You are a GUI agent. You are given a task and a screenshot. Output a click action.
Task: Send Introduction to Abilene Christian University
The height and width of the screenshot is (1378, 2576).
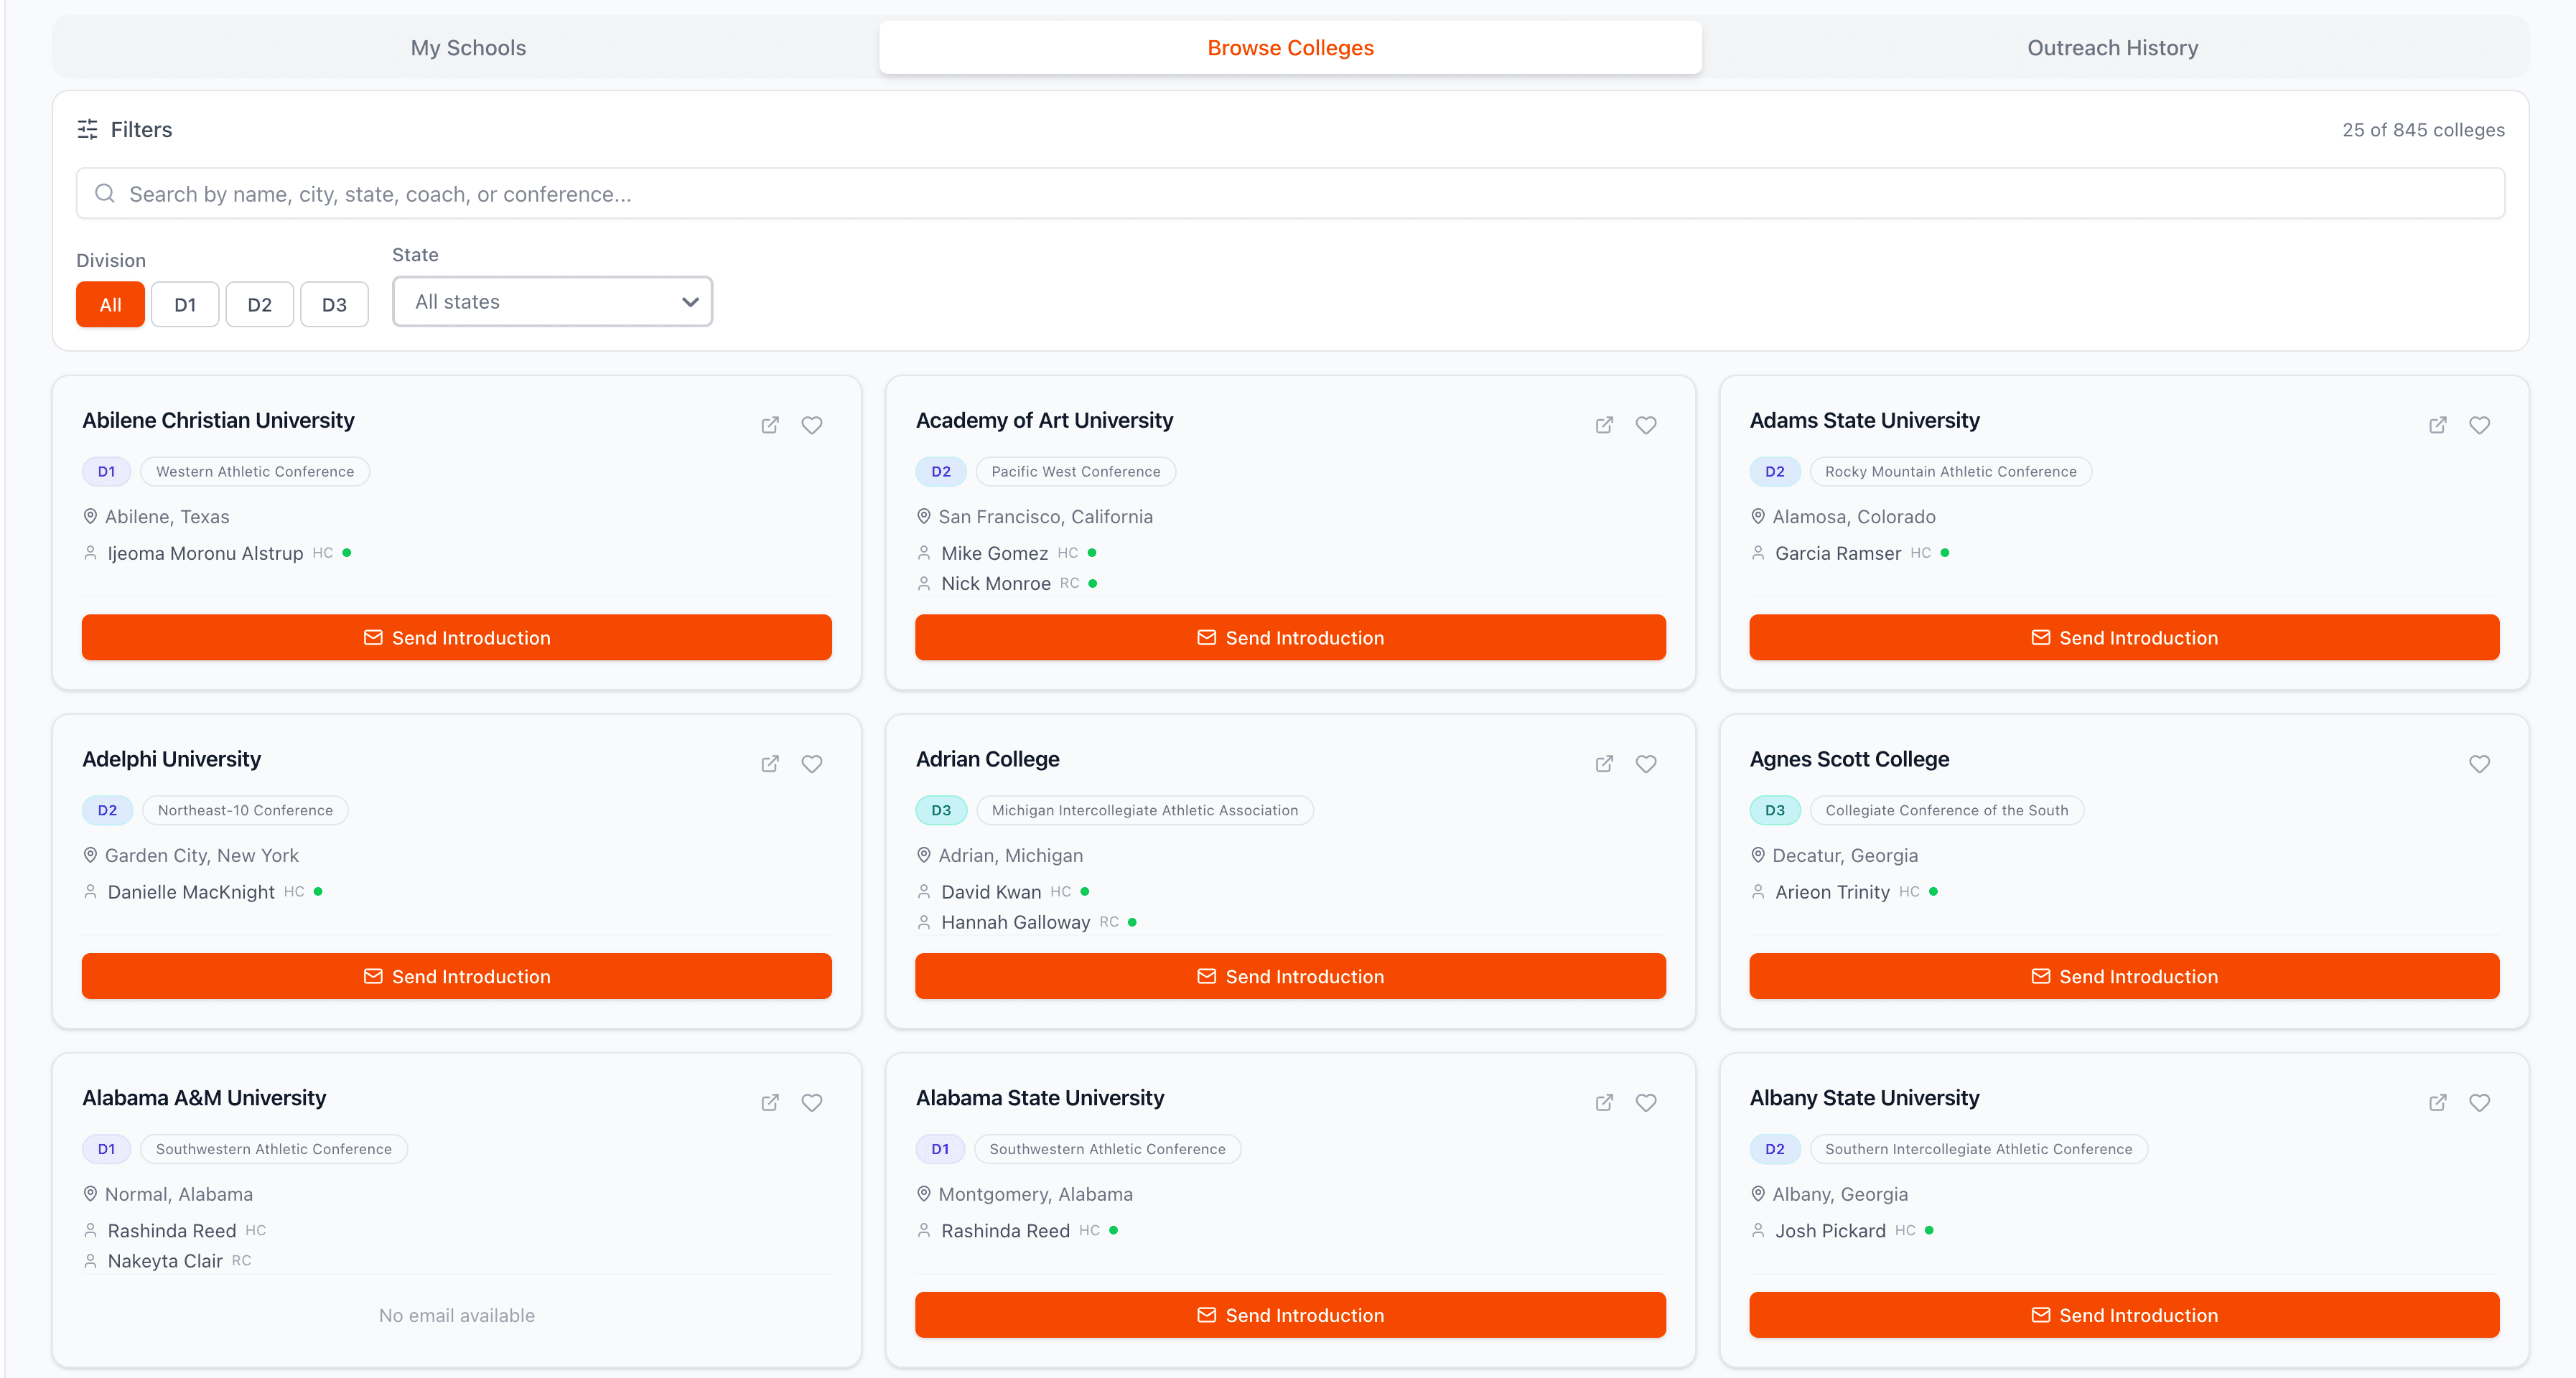tap(457, 638)
